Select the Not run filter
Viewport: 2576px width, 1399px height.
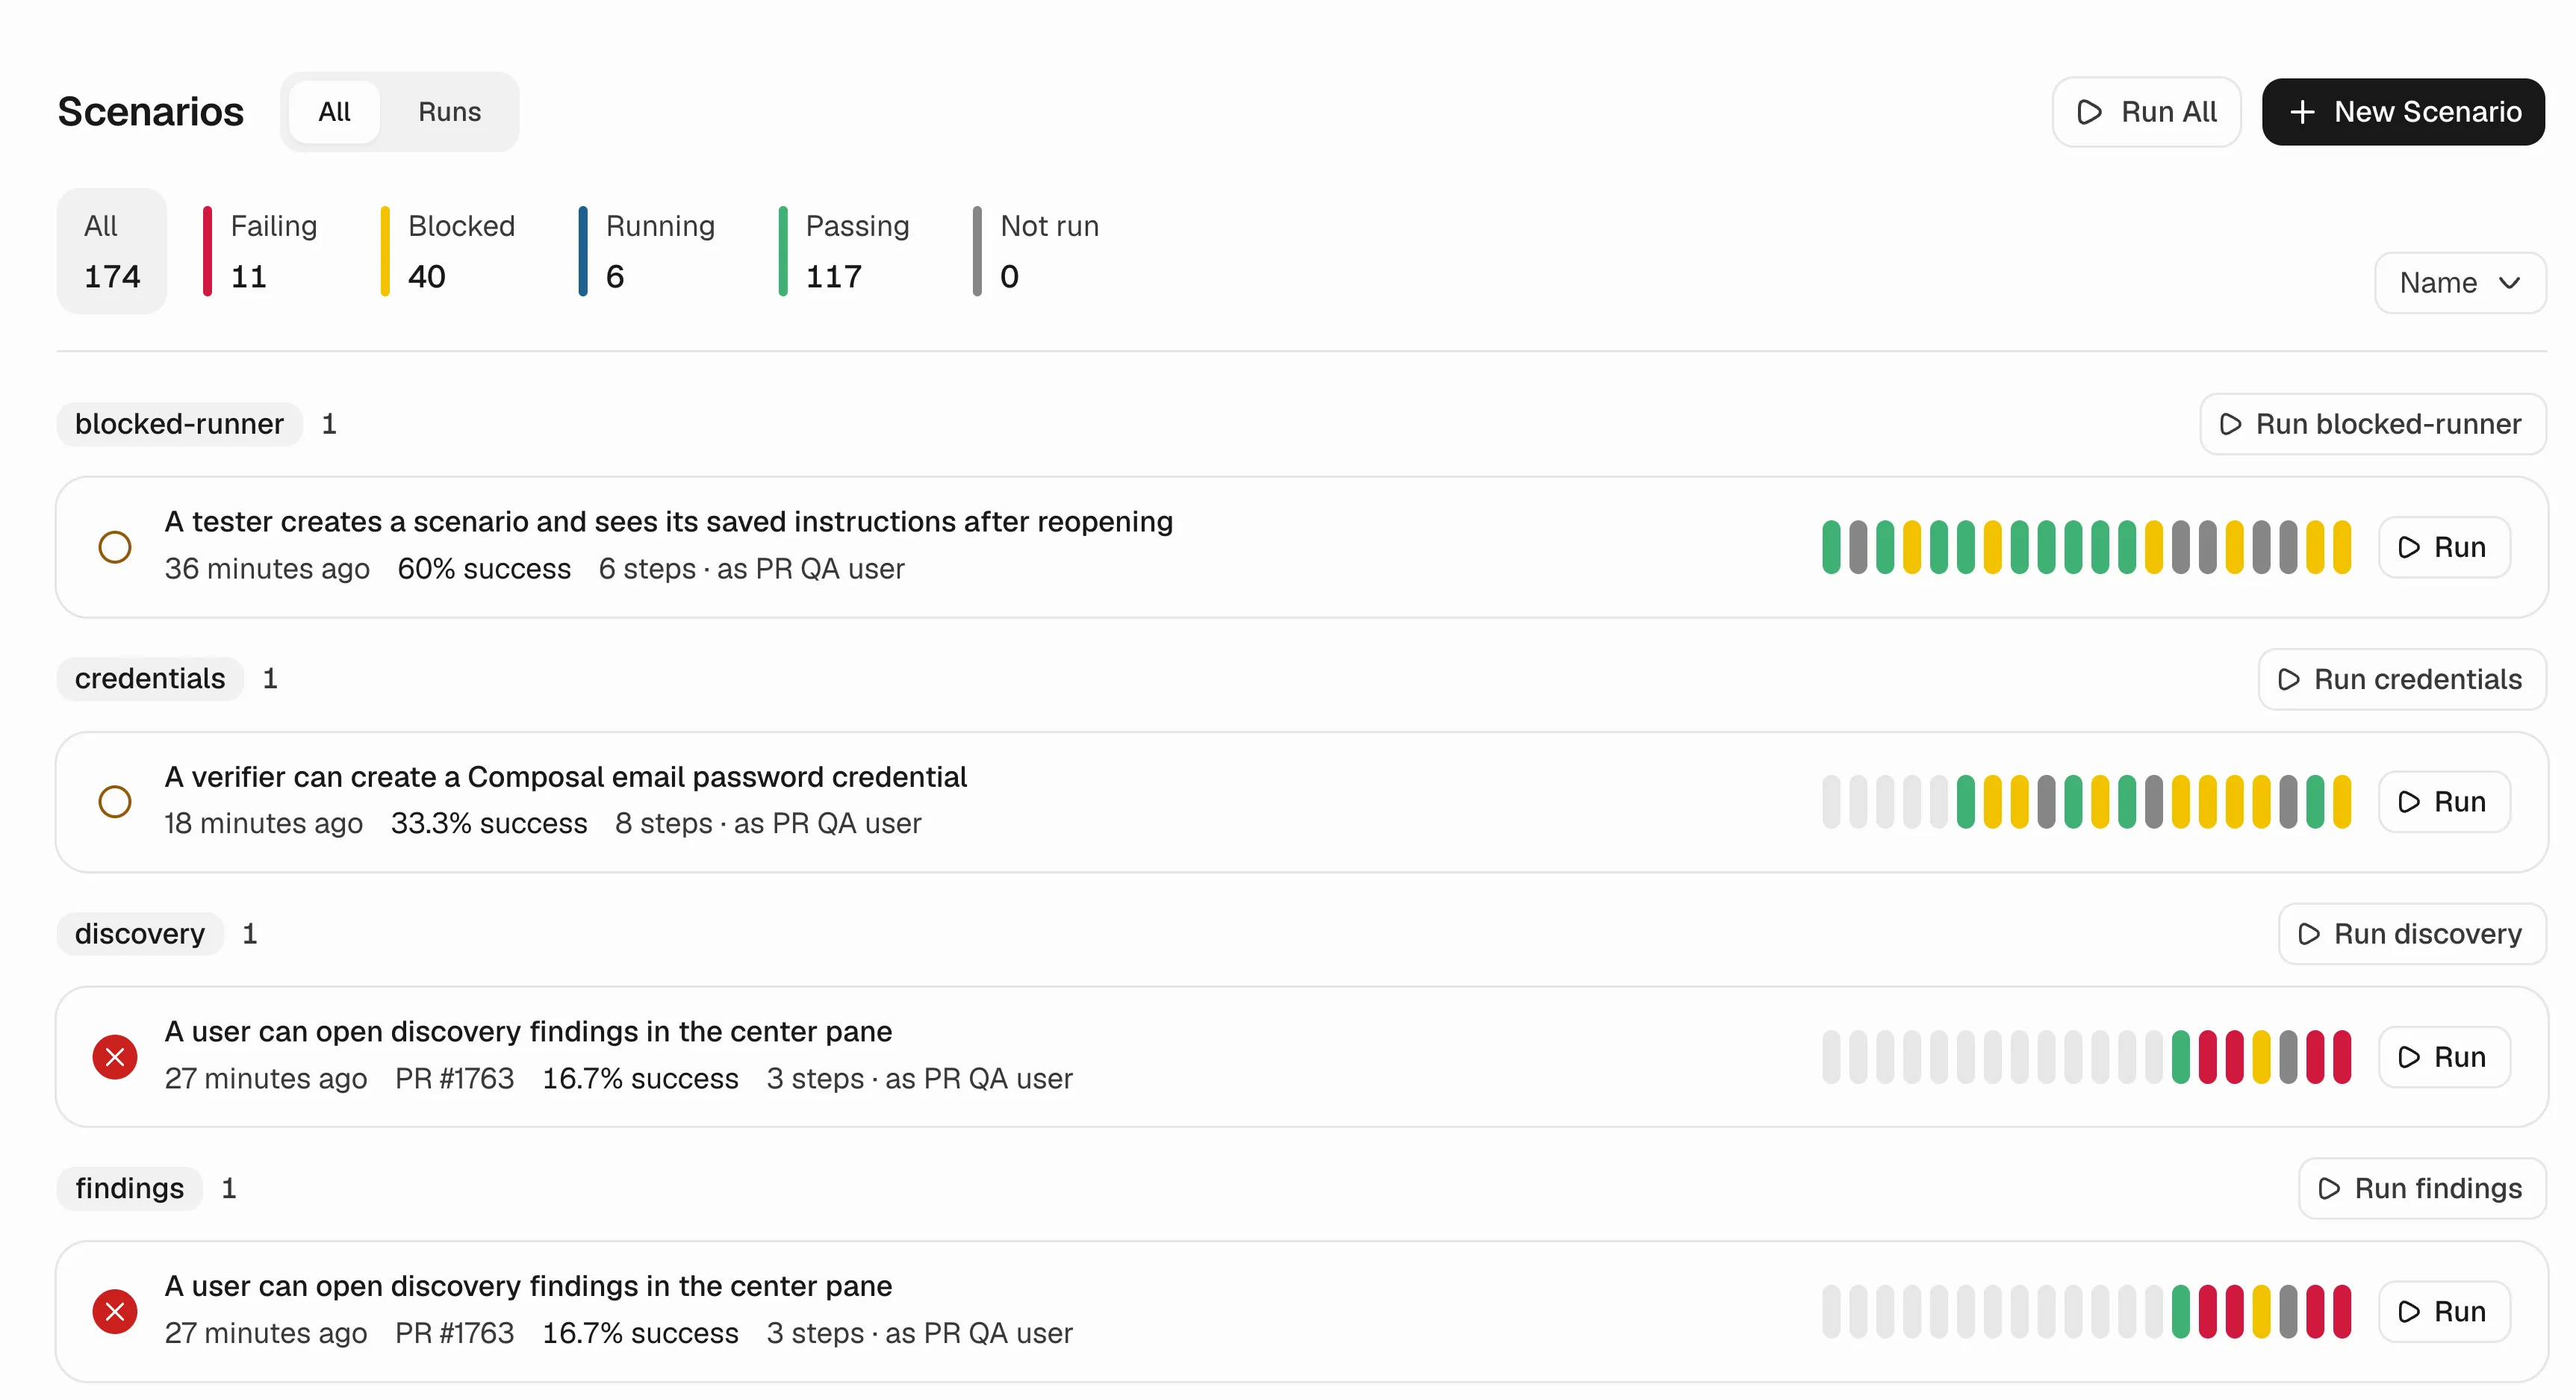pyautogui.click(x=1038, y=251)
